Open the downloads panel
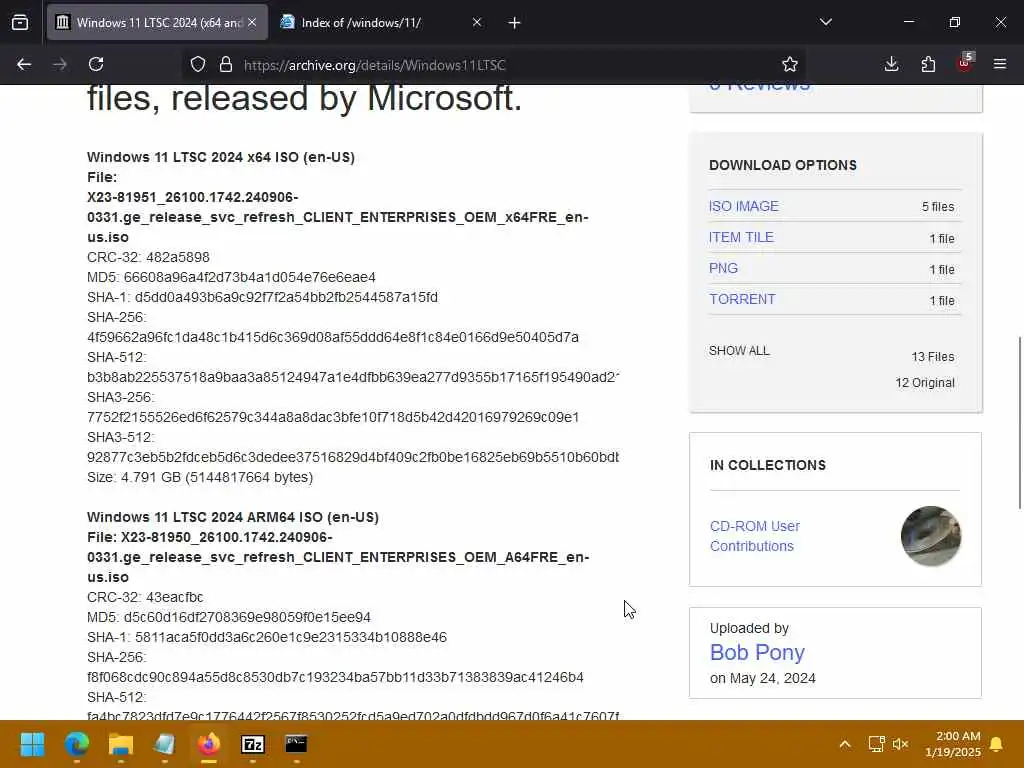This screenshot has height=768, width=1024. coord(891,64)
